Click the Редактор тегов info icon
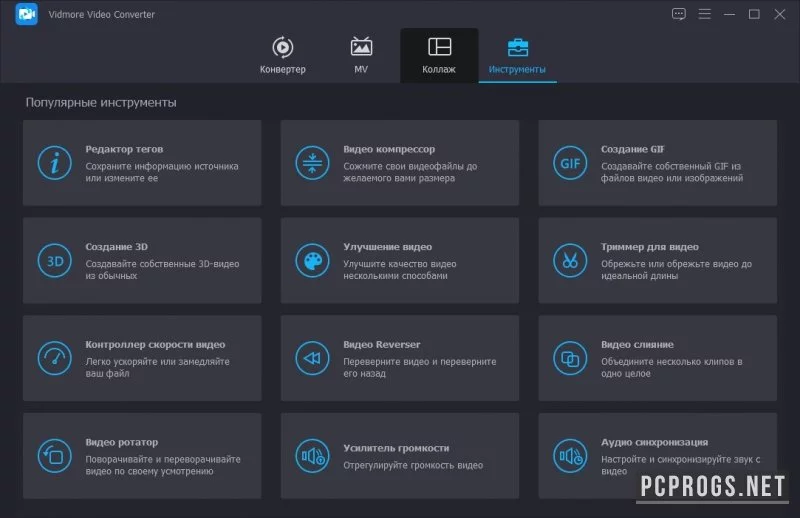Screen dimensions: 800x518 click(x=55, y=163)
